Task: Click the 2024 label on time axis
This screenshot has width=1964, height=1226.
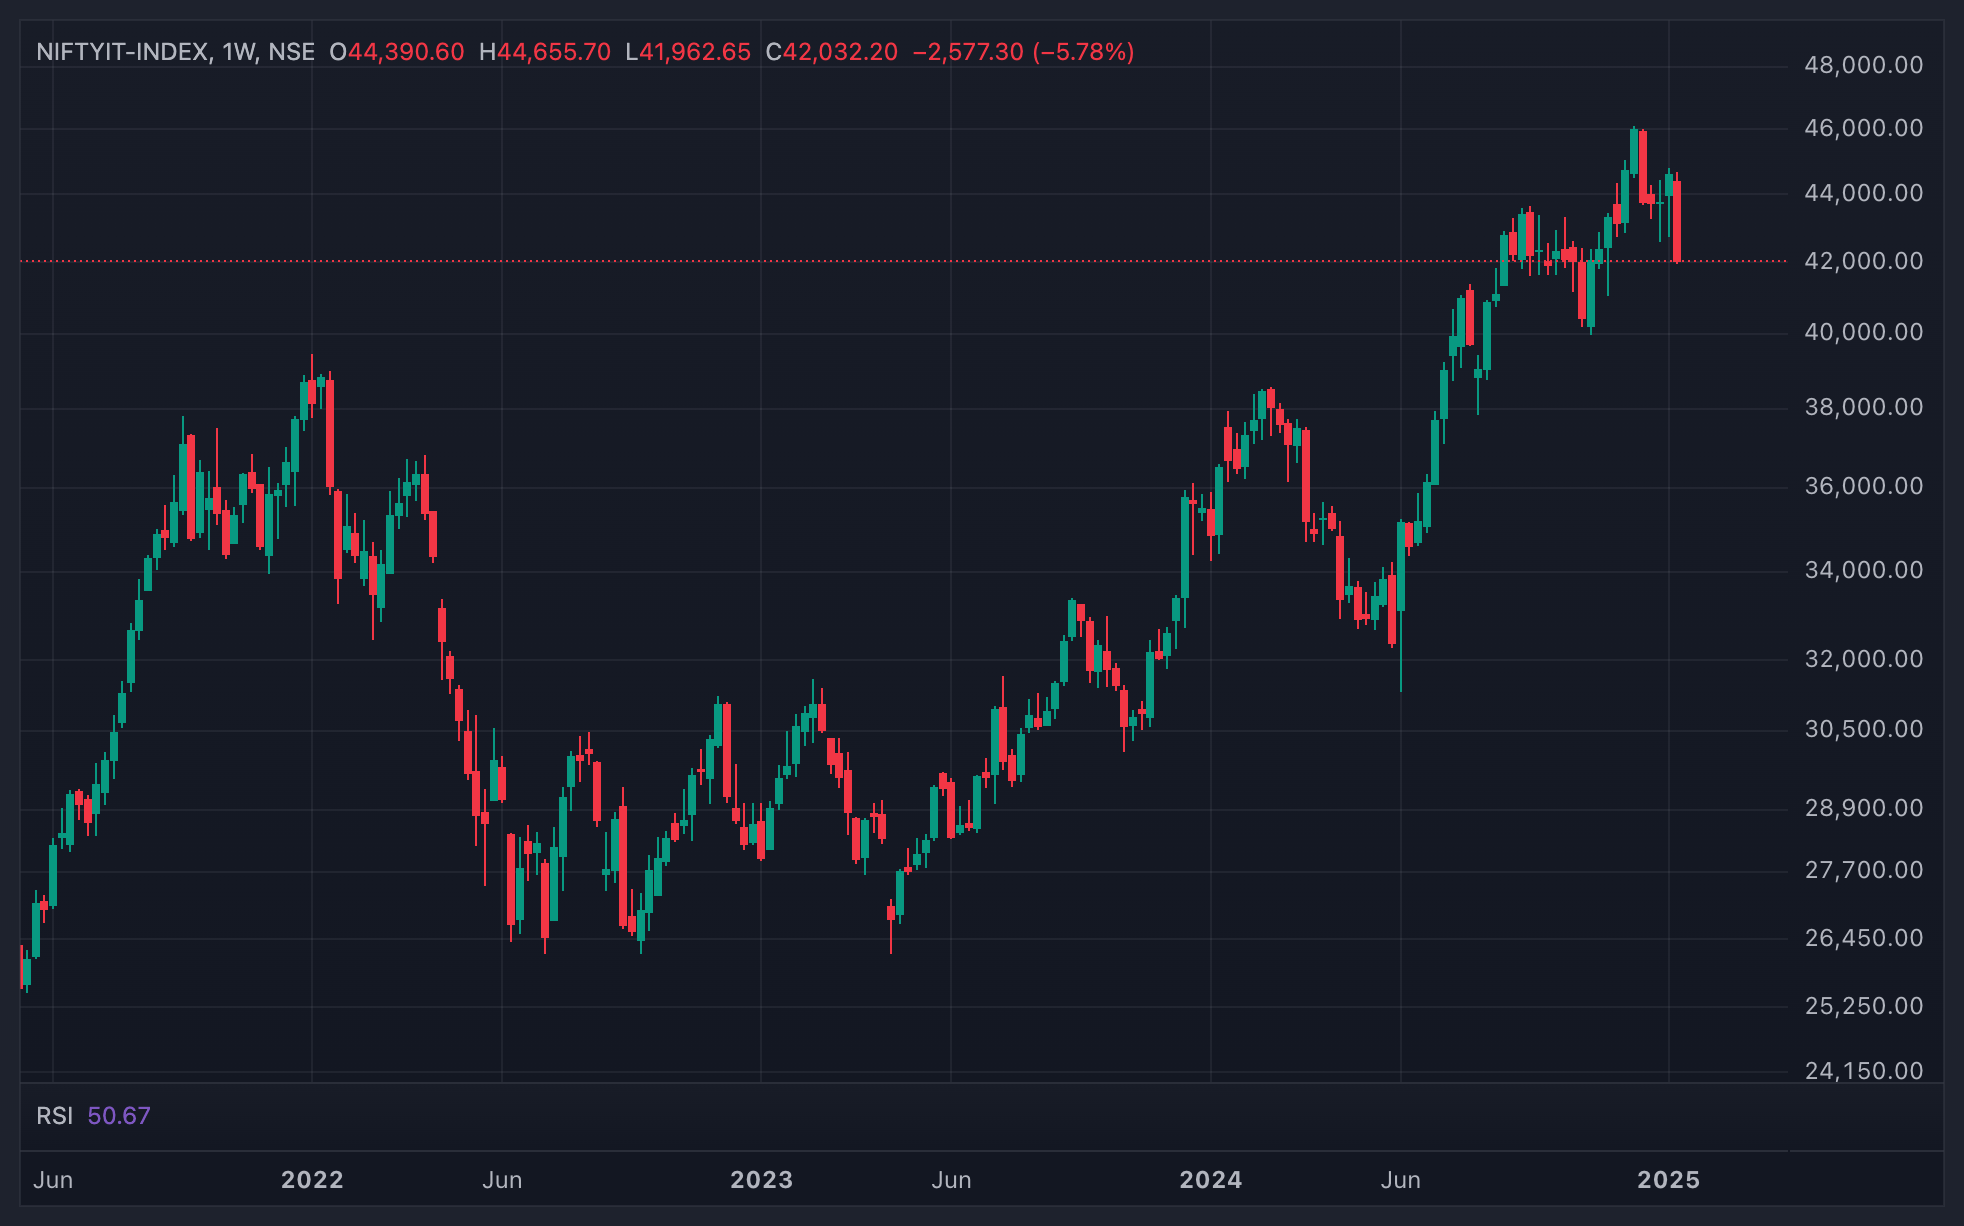Action: (x=1211, y=1180)
